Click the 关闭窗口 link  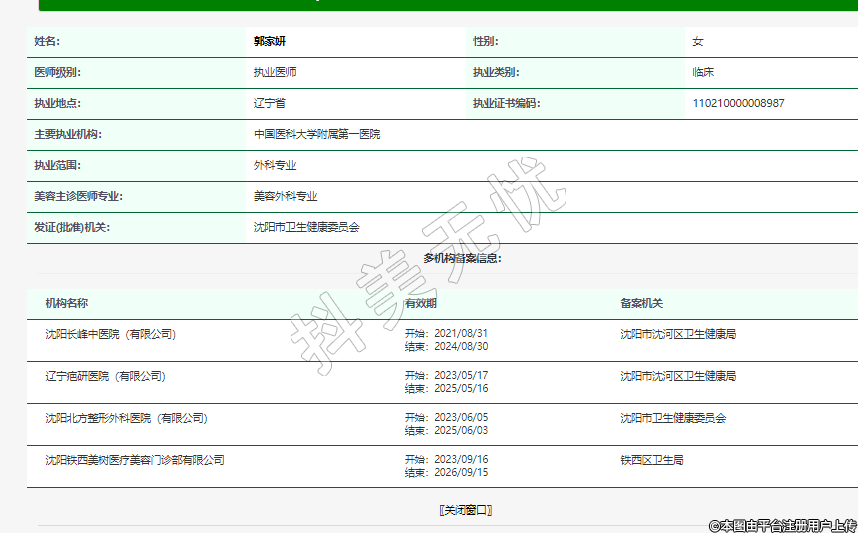point(465,510)
